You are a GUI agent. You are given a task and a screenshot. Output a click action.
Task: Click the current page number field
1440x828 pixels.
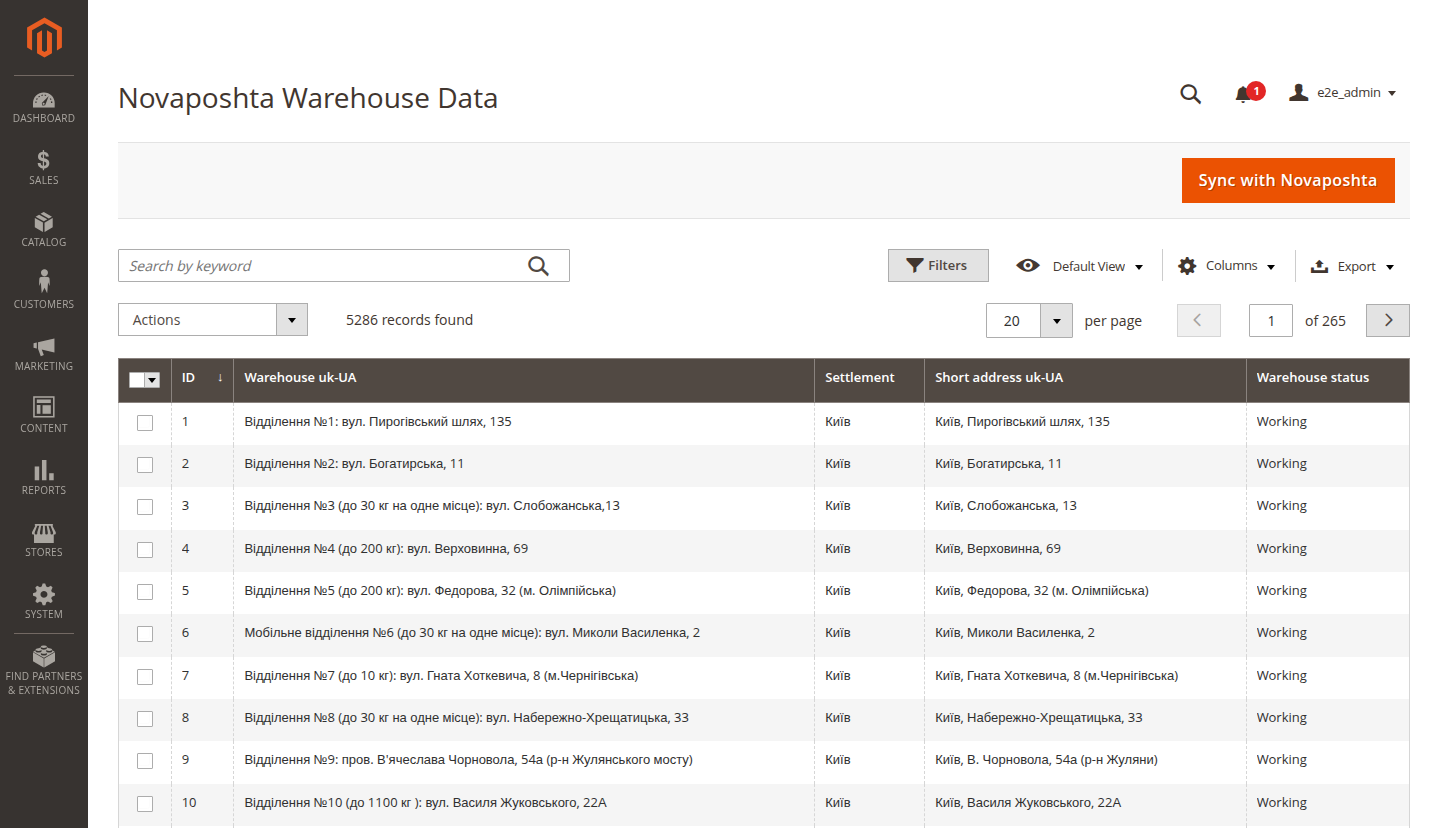click(x=1271, y=321)
